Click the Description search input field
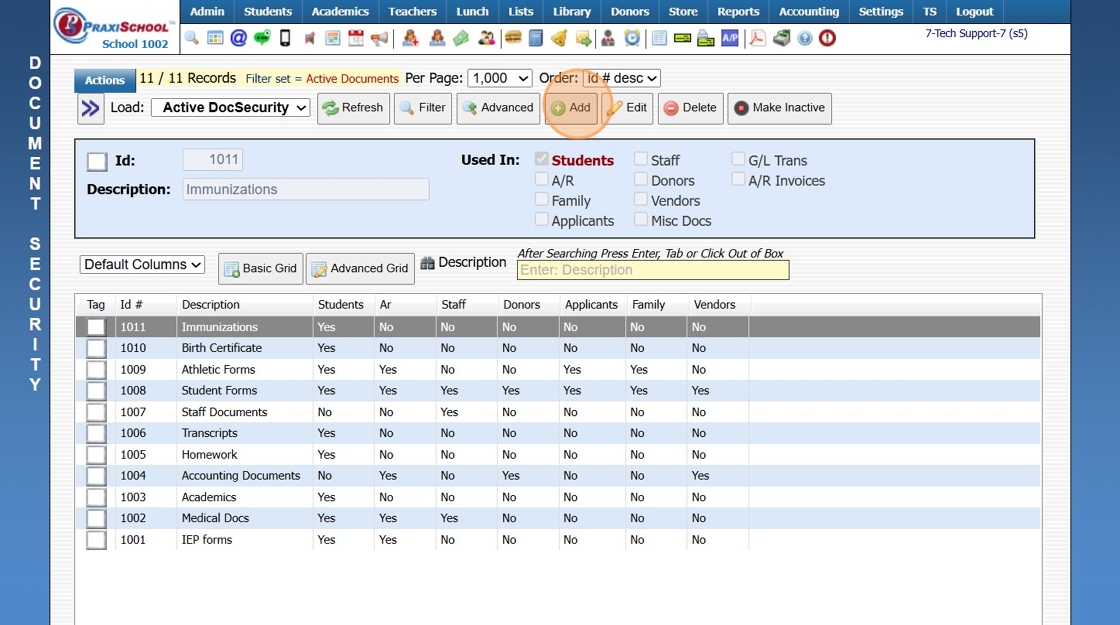The width and height of the screenshot is (1120, 625). 652,270
